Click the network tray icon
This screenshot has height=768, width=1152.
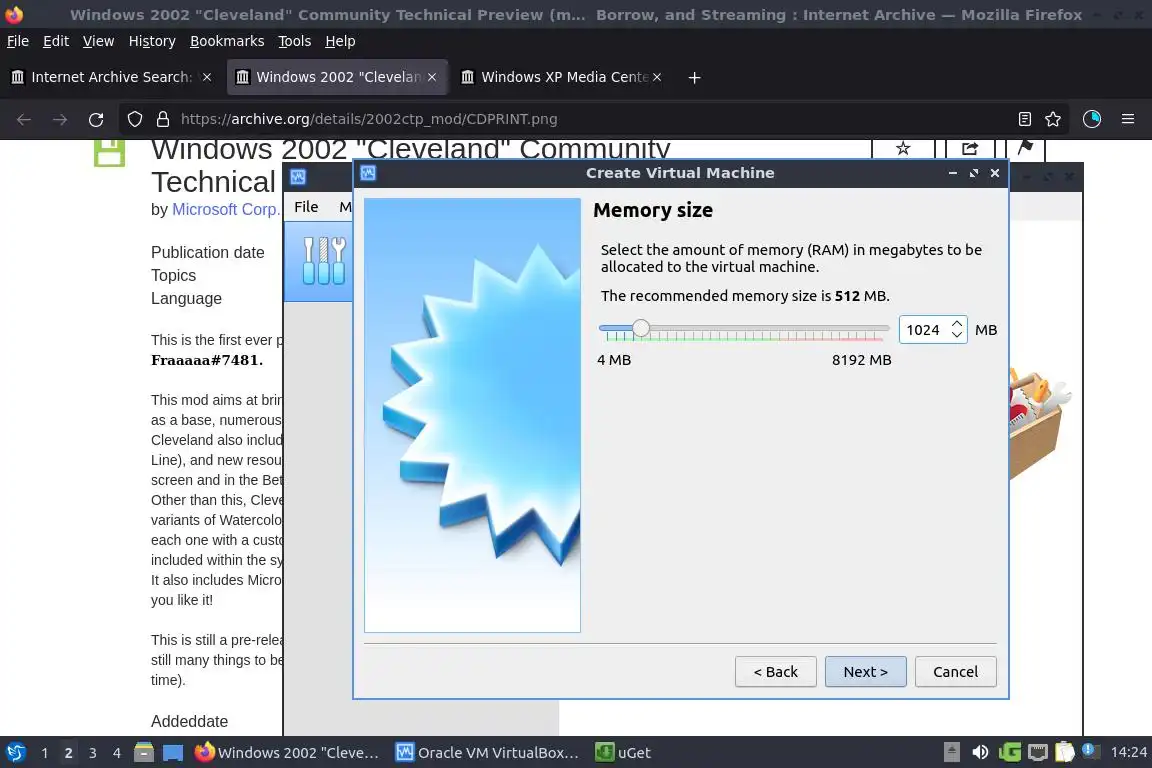(x=1037, y=752)
